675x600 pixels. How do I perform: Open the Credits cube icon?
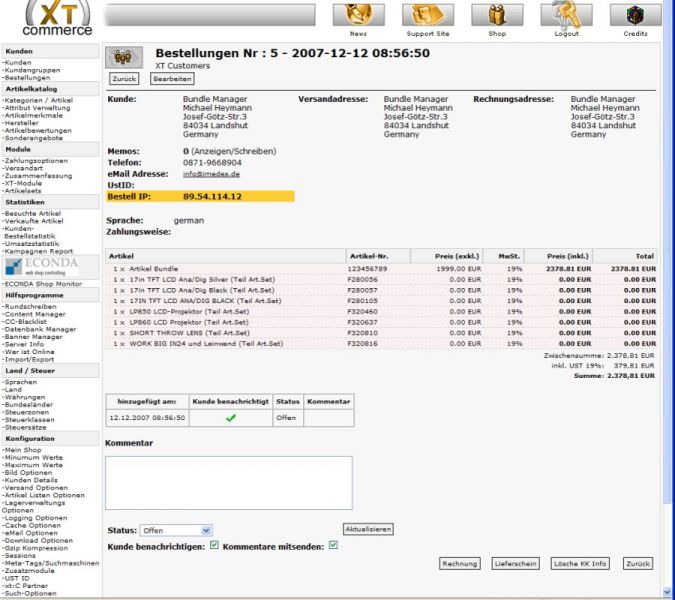tap(635, 15)
